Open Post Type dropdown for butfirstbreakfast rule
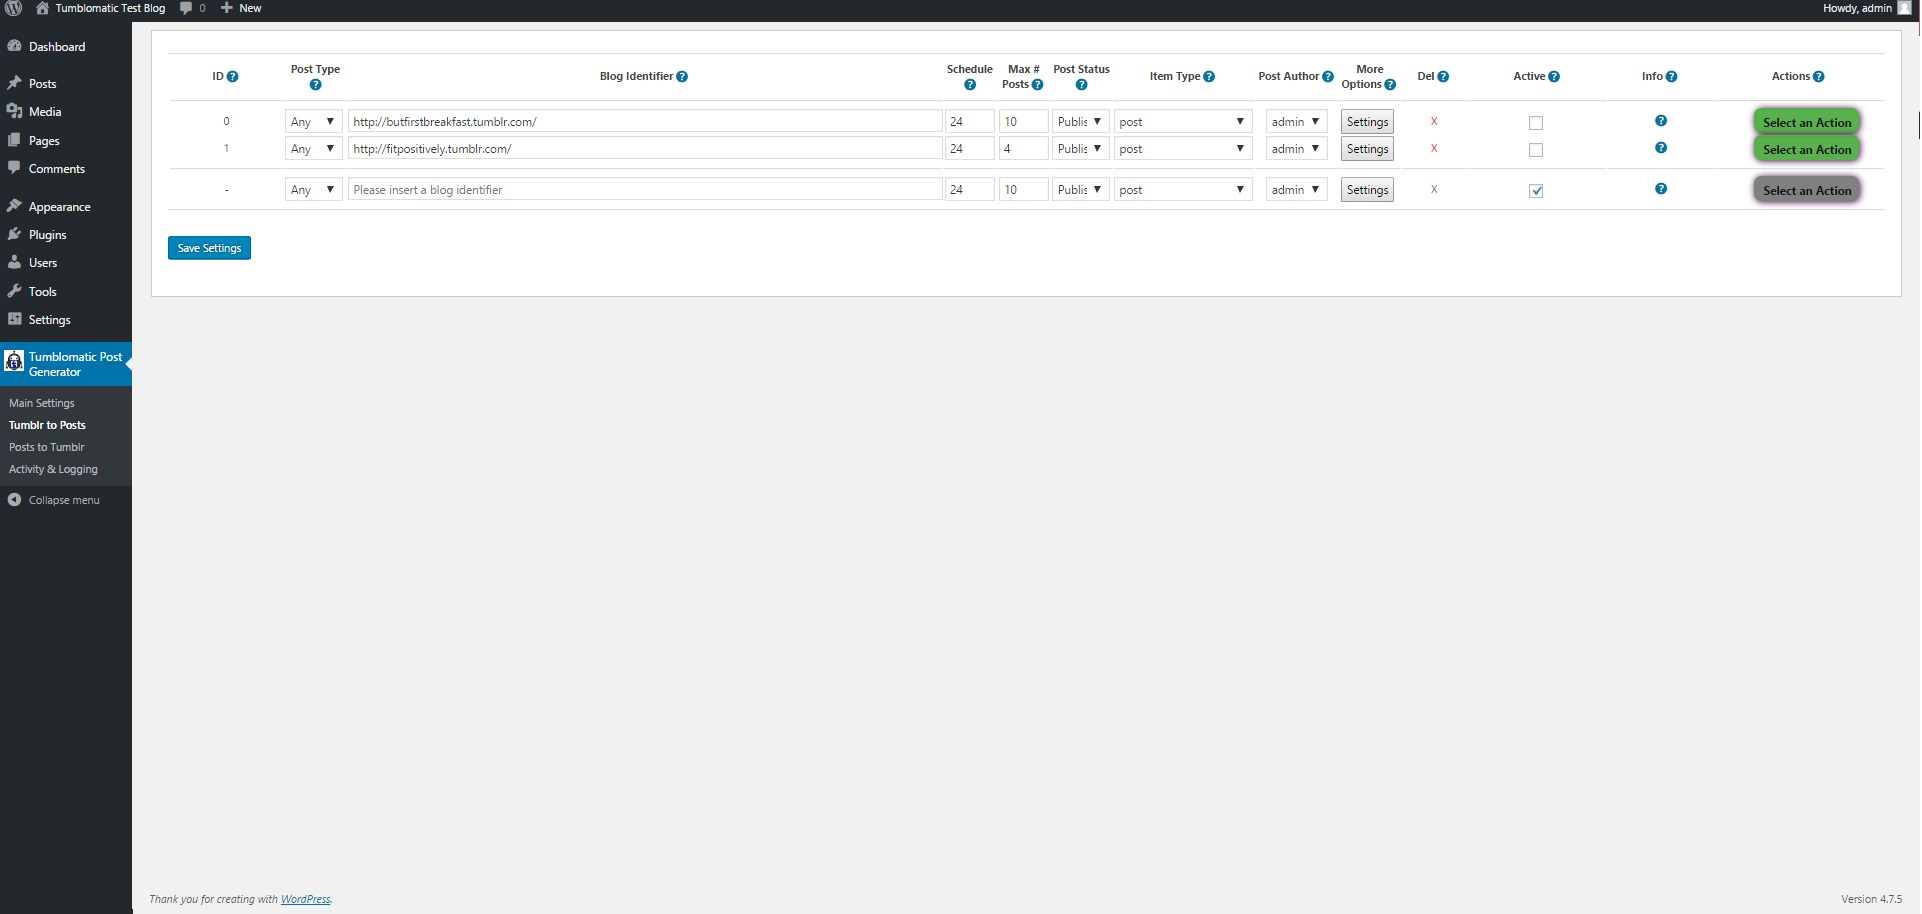Image resolution: width=1922 pixels, height=914 pixels. [314, 122]
